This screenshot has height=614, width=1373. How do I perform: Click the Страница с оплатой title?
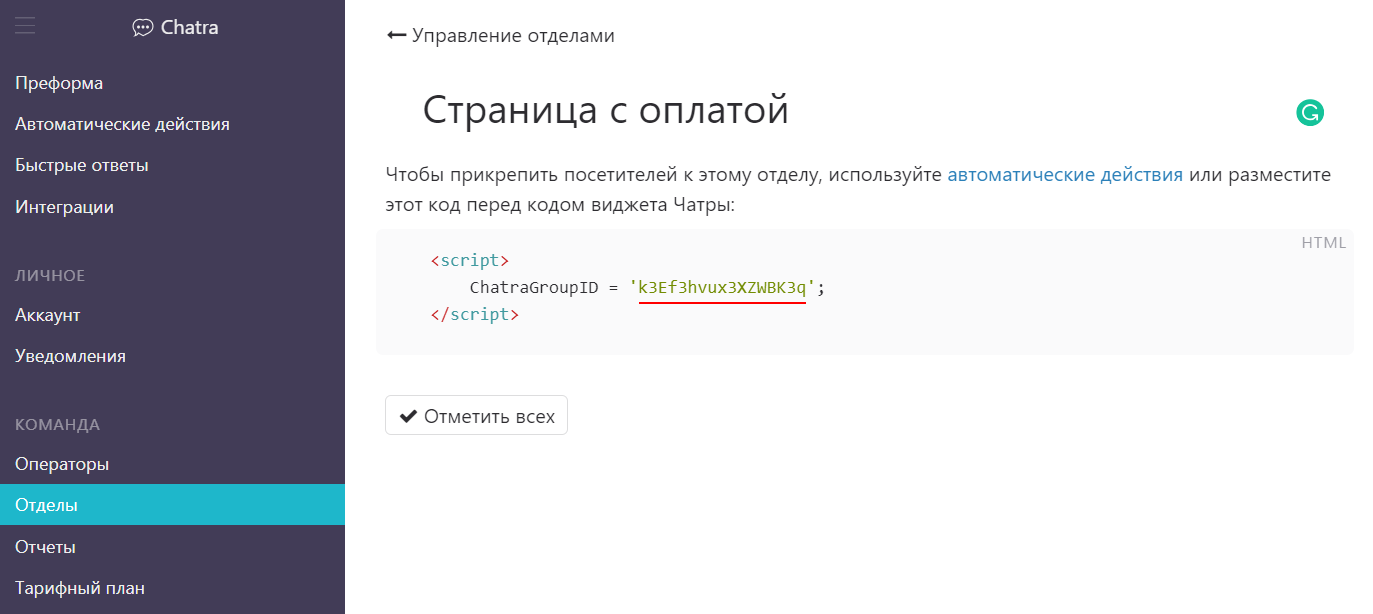[606, 110]
